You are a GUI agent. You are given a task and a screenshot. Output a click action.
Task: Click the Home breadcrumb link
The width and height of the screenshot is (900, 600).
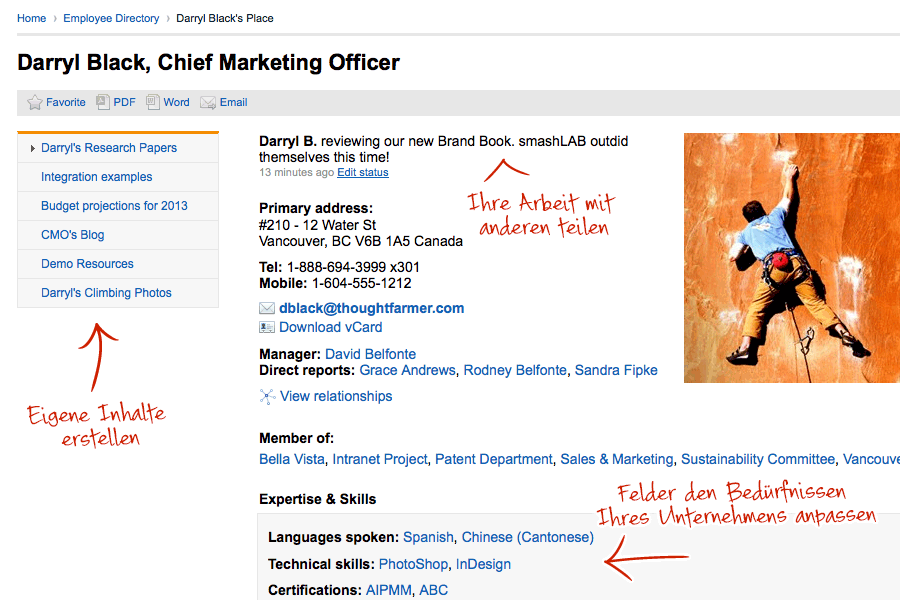click(32, 18)
